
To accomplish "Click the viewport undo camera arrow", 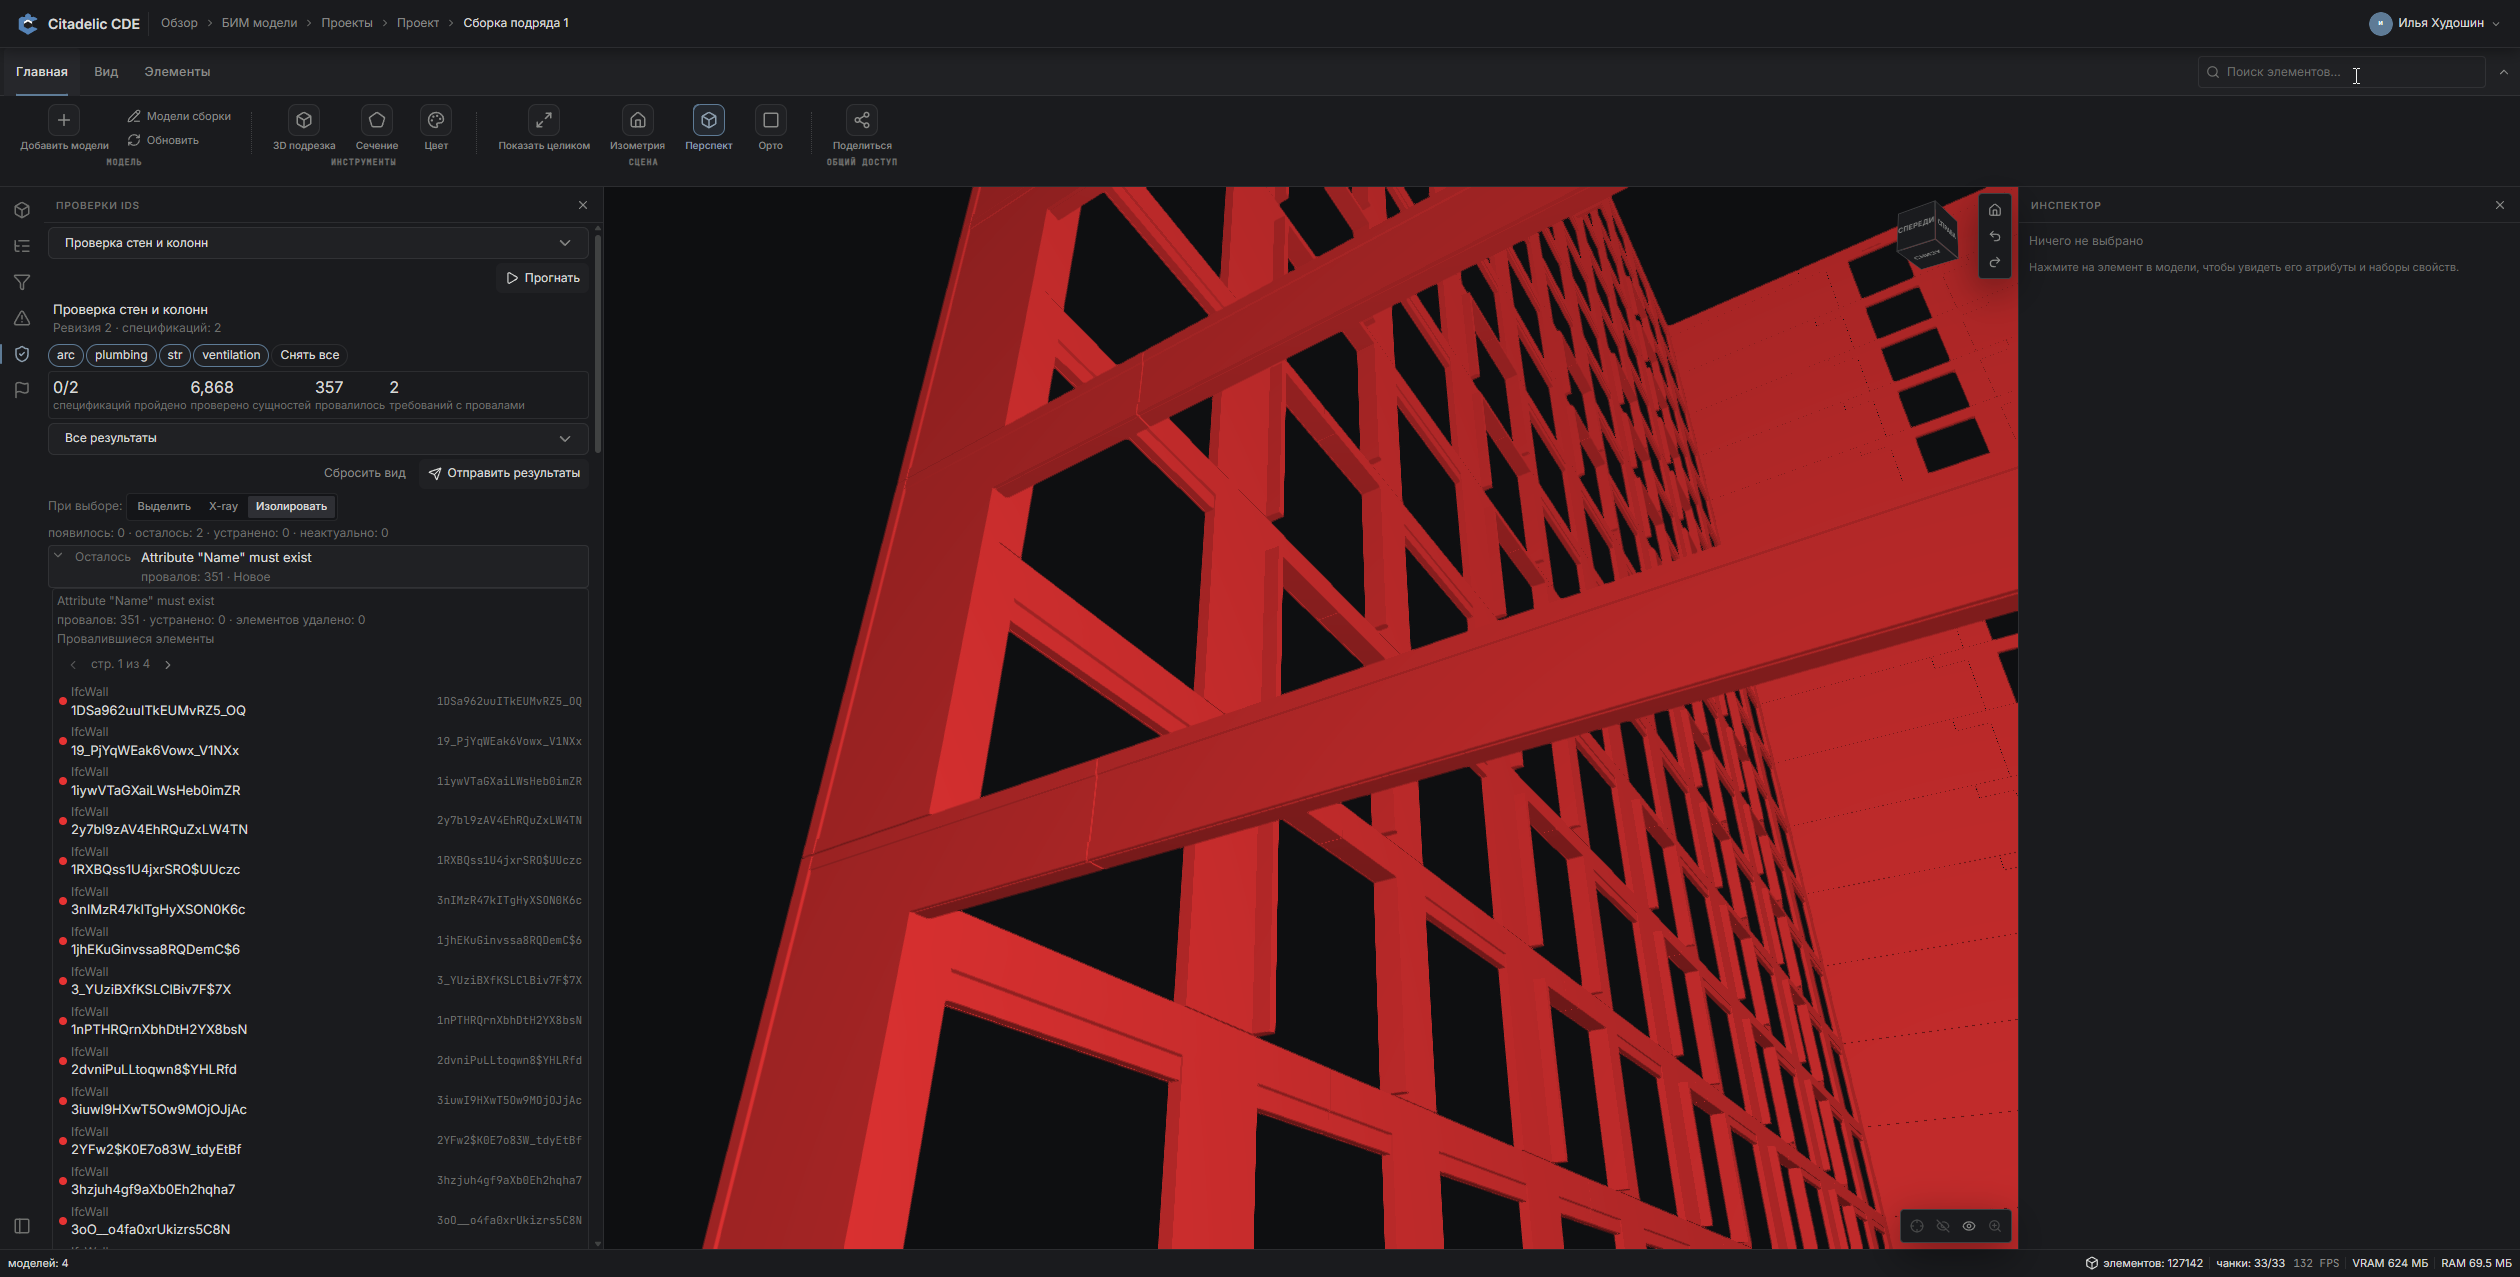I will [x=1995, y=236].
